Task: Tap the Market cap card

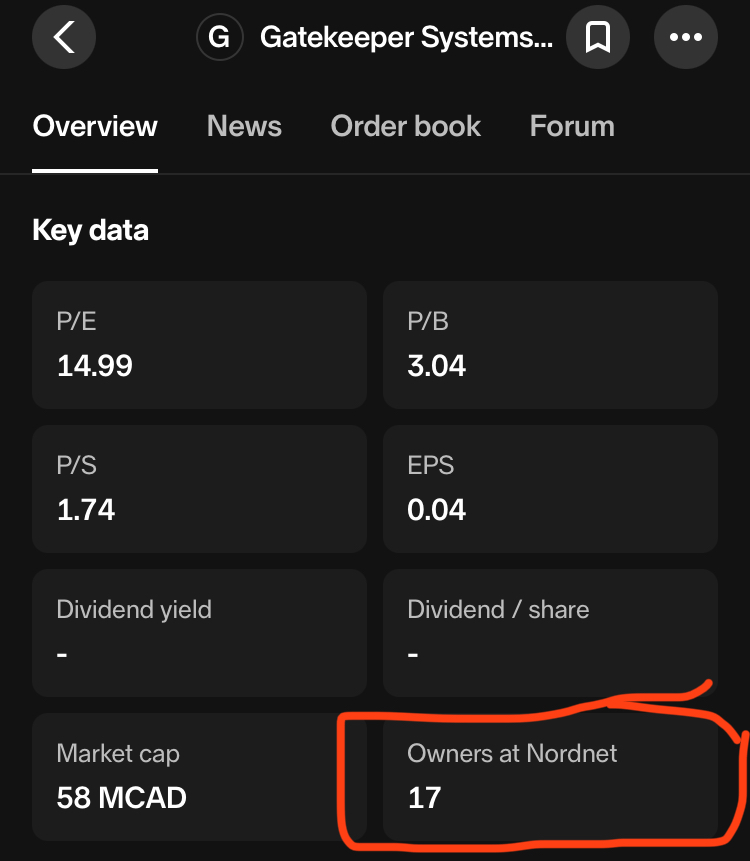Action: point(199,777)
